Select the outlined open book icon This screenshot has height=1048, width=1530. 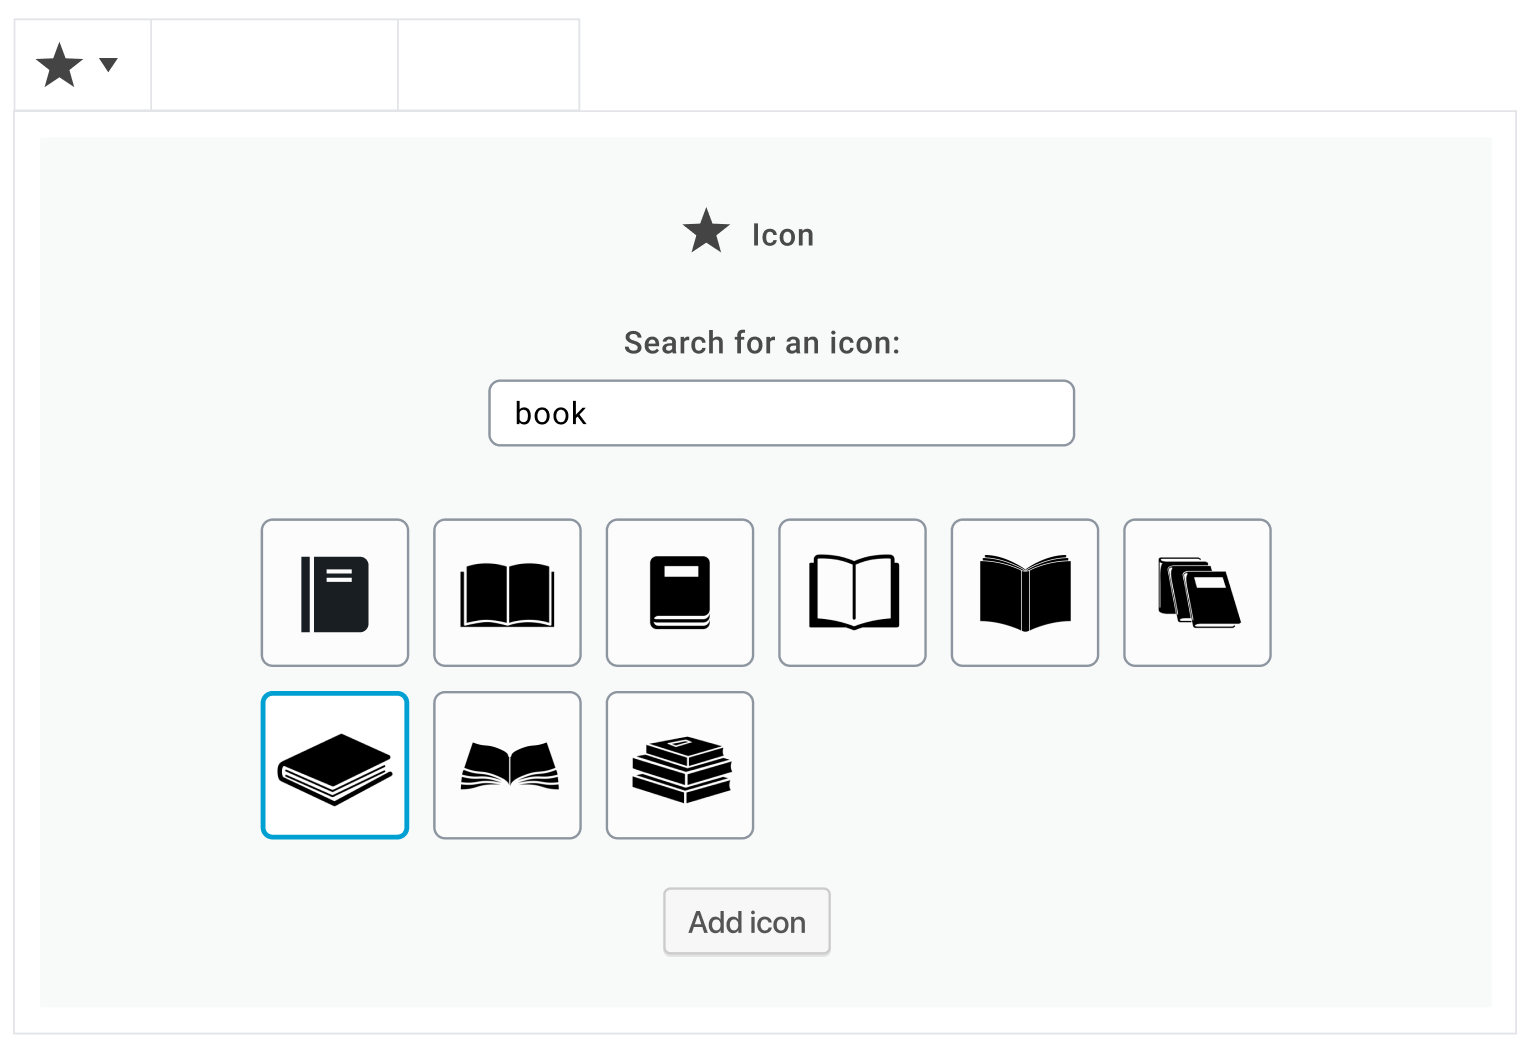852,592
